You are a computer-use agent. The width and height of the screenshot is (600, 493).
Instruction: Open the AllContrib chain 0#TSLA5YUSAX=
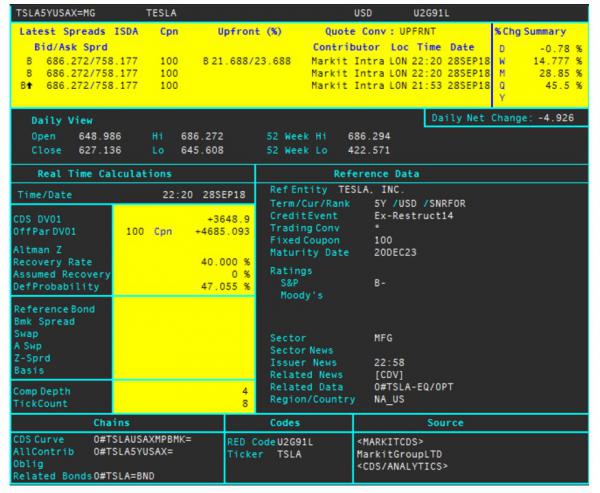tap(133, 451)
